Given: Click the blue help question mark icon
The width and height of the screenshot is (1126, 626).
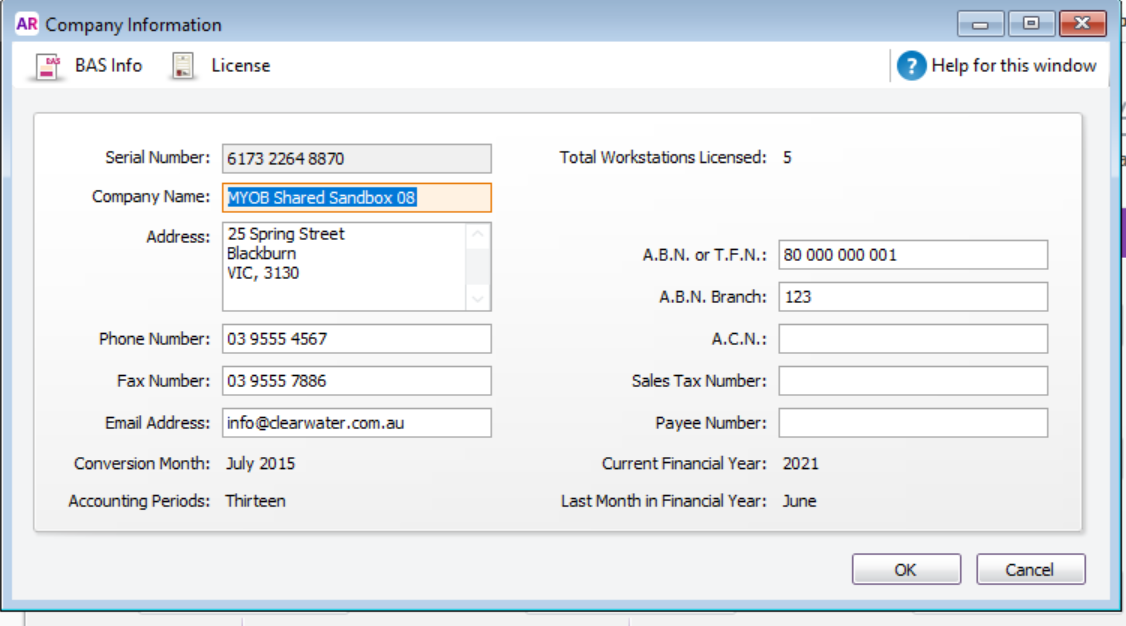Looking at the screenshot, I should (911, 65).
